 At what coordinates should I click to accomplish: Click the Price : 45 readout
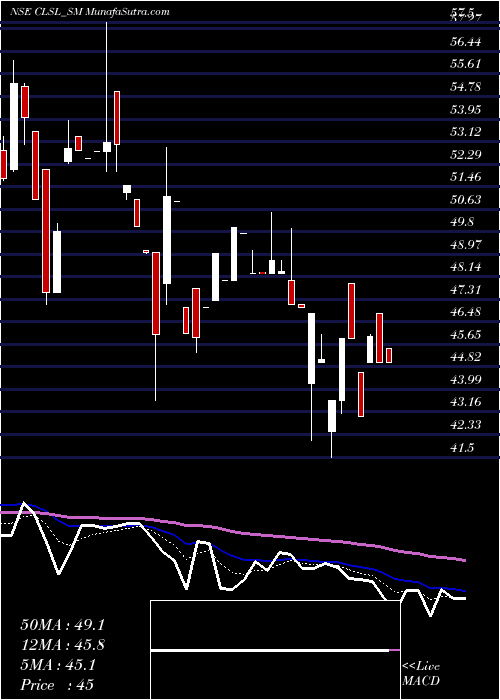point(57,685)
